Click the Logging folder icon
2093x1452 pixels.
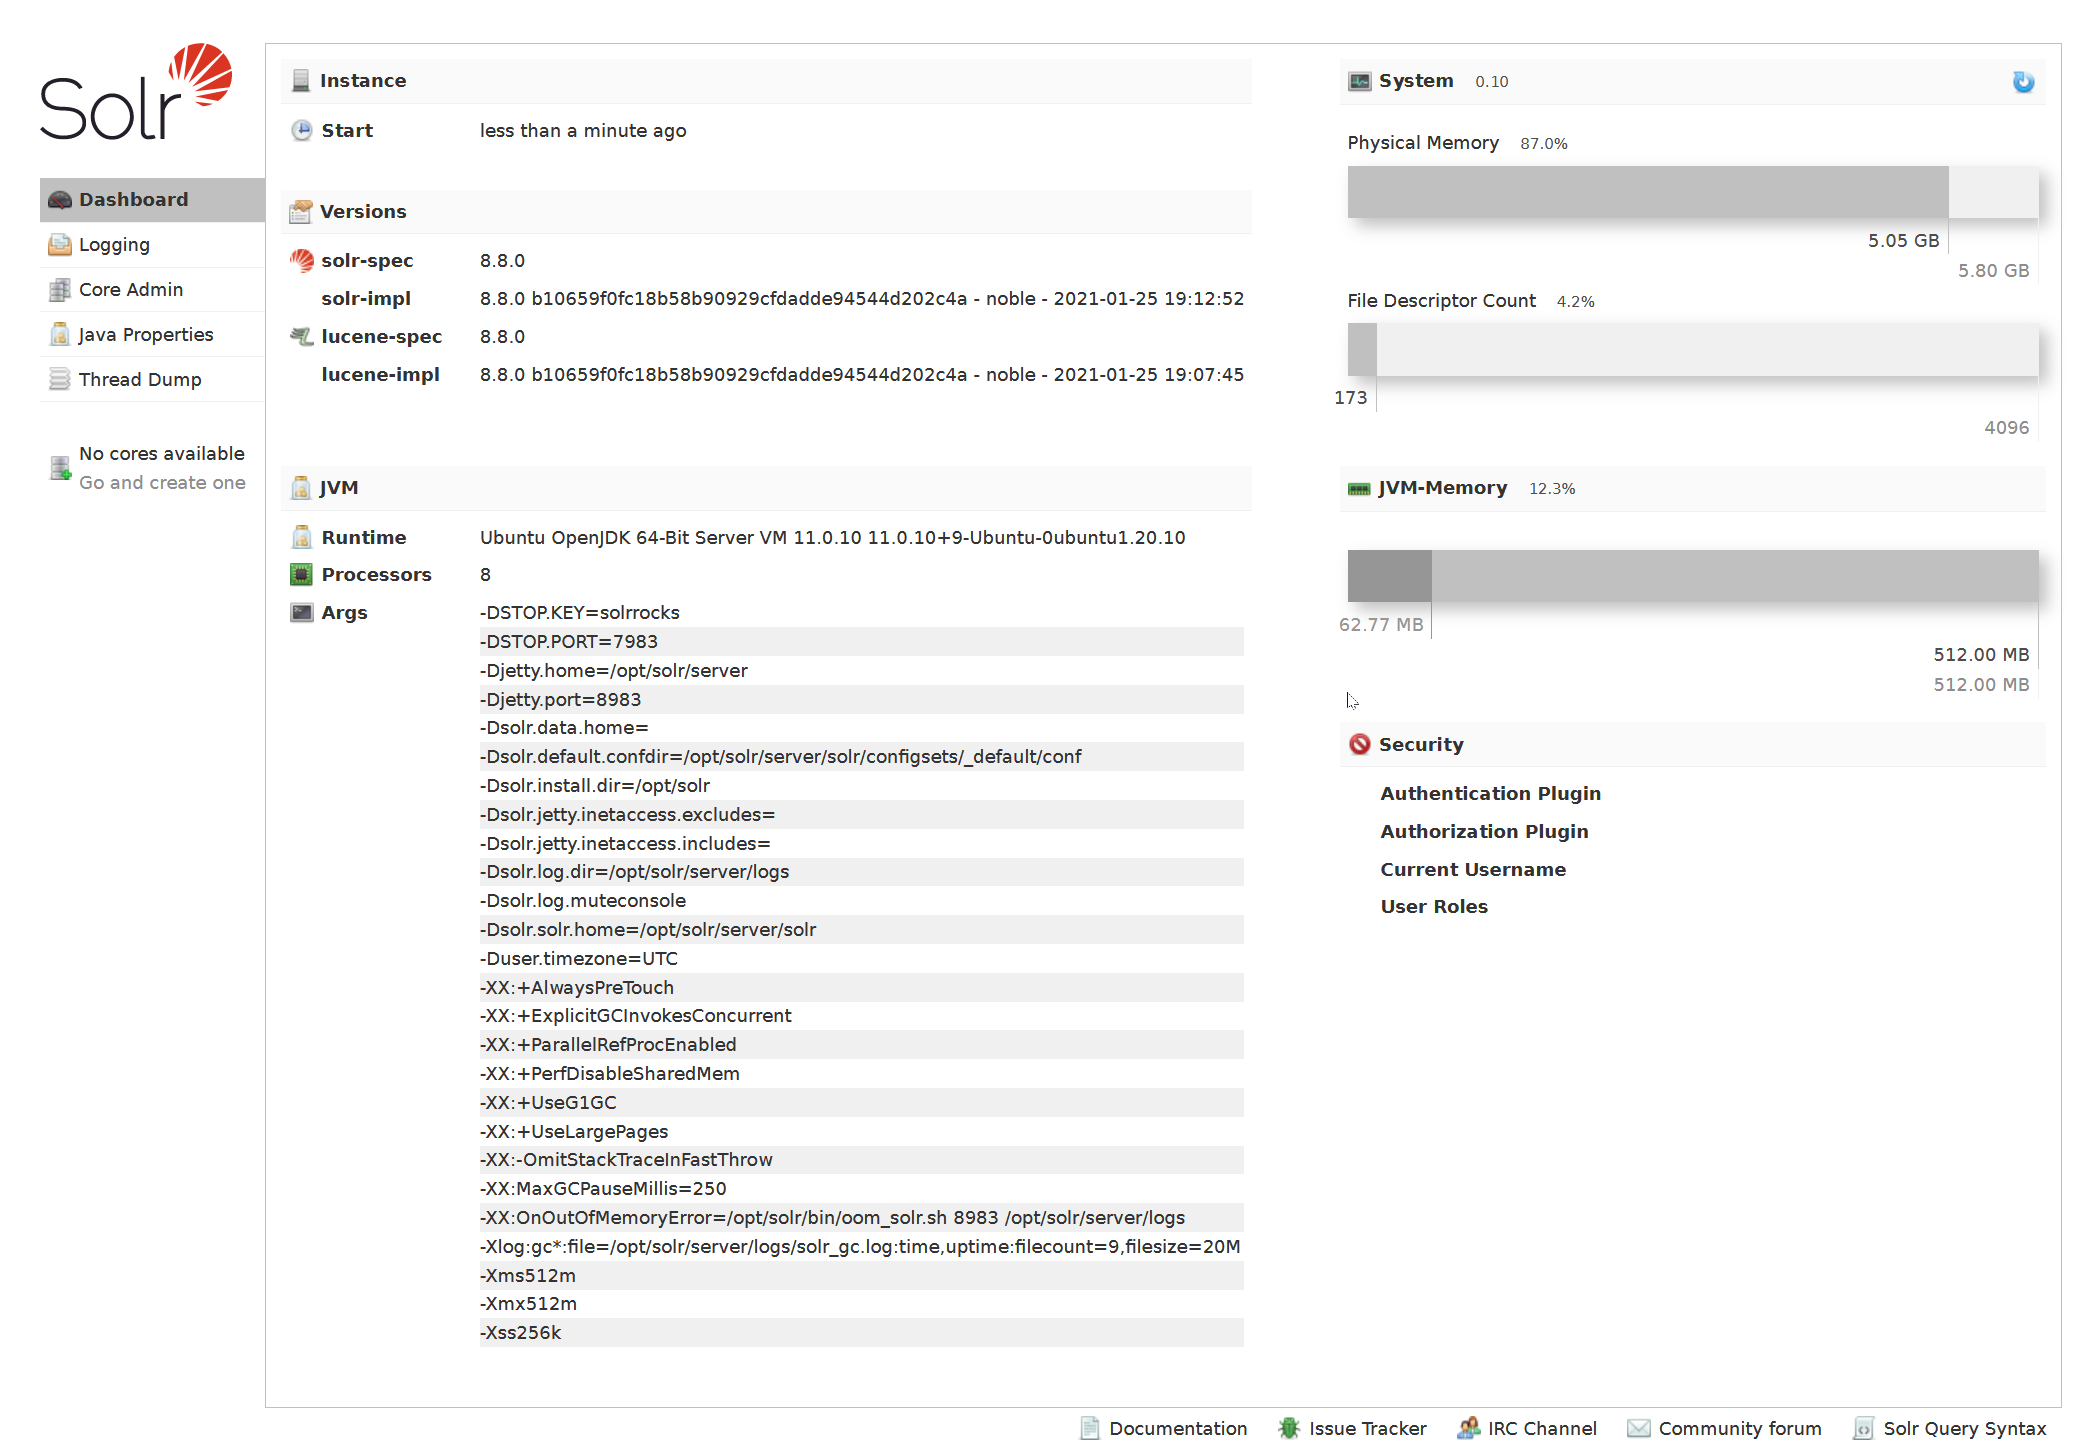click(60, 245)
